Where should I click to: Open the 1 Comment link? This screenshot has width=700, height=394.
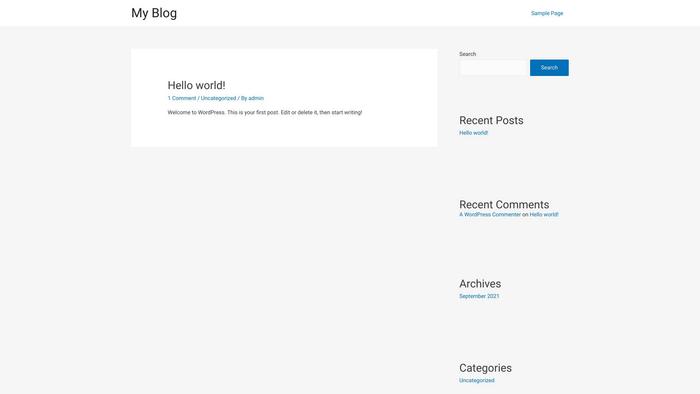coord(182,98)
